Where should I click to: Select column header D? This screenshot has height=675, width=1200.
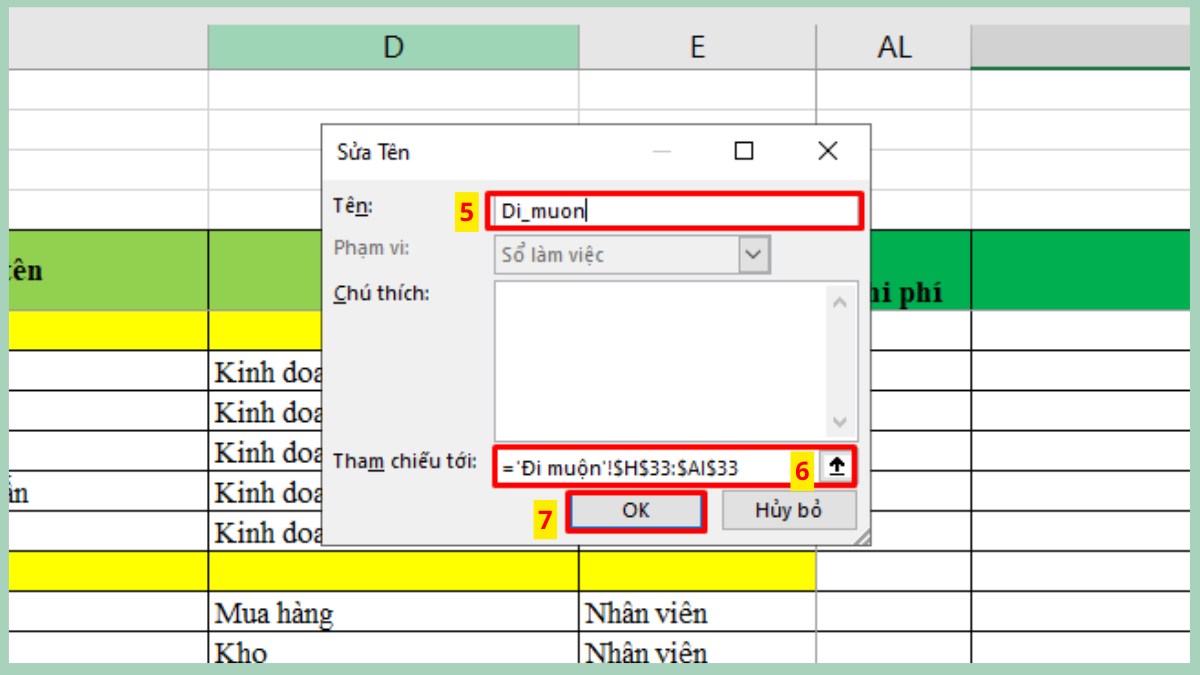coord(393,45)
